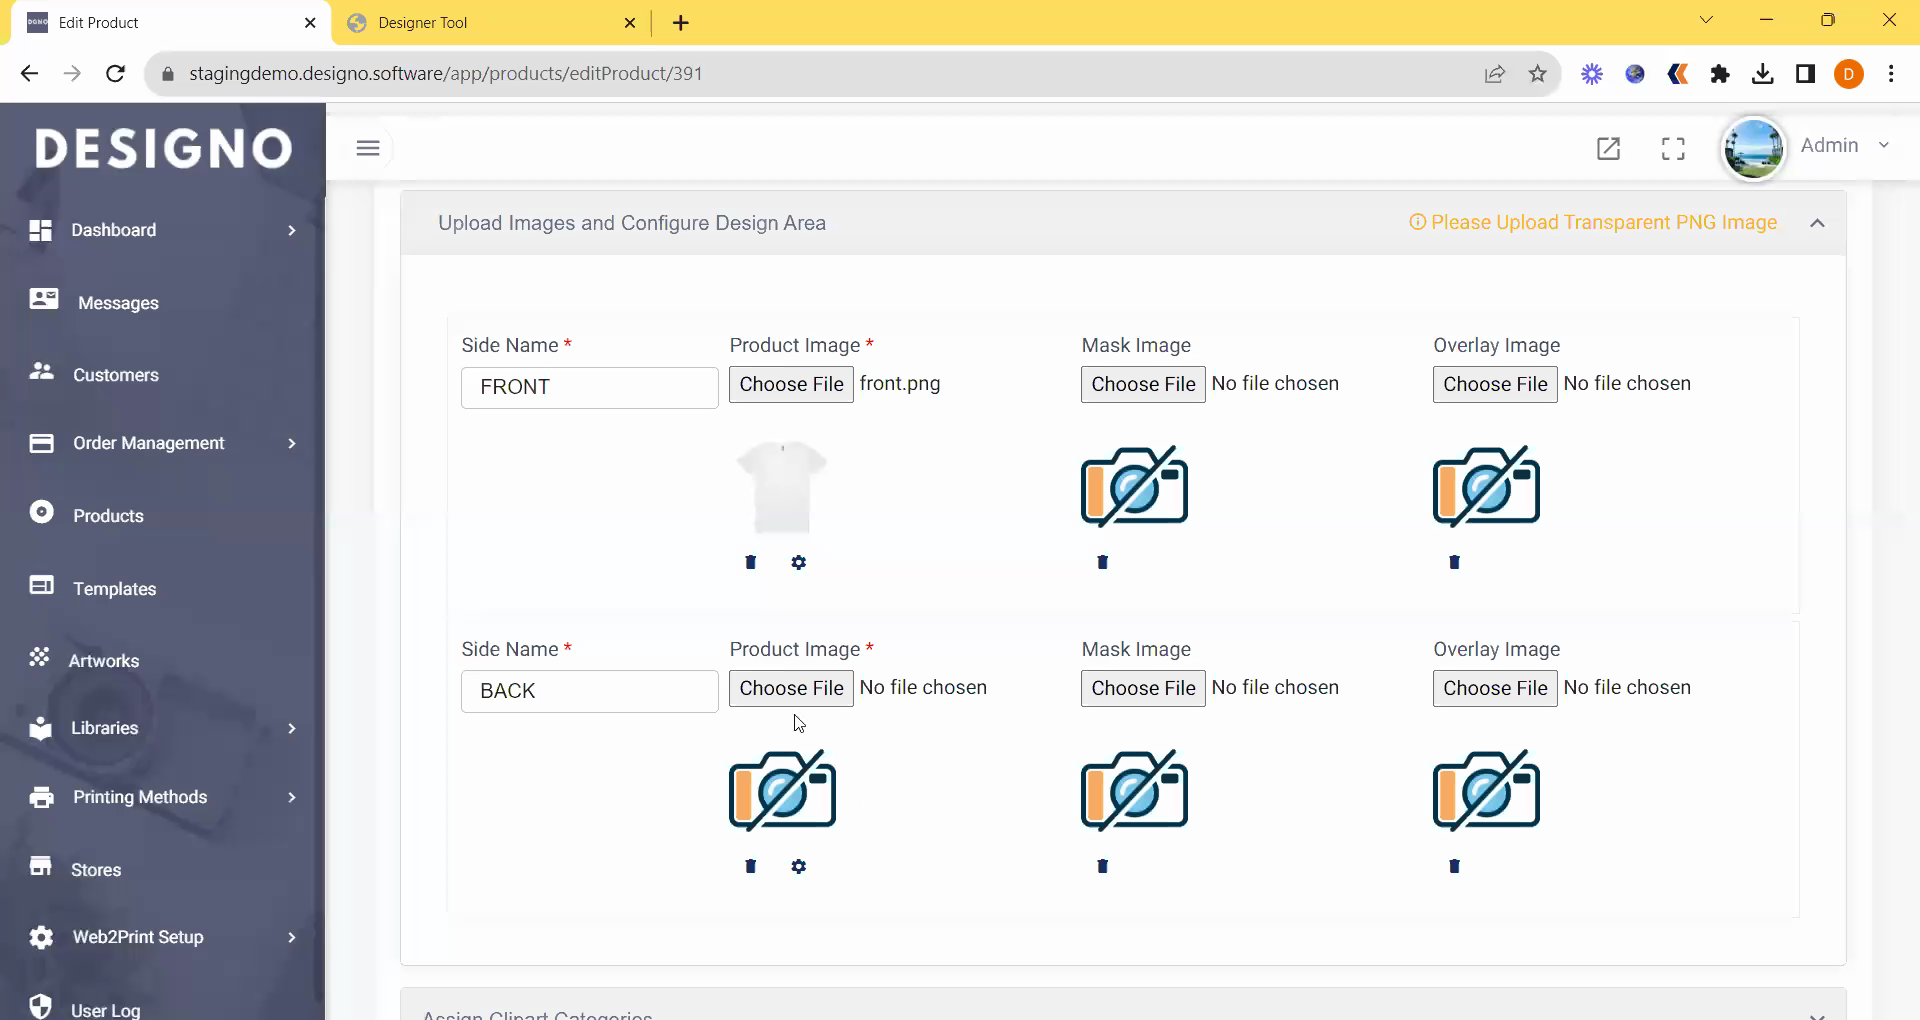
Task: Delete the BACK overlay image with trash icon
Action: pos(1455,866)
